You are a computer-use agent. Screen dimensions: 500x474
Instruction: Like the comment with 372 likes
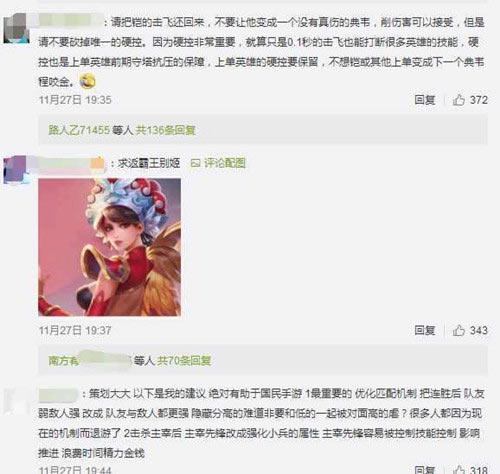(x=470, y=100)
